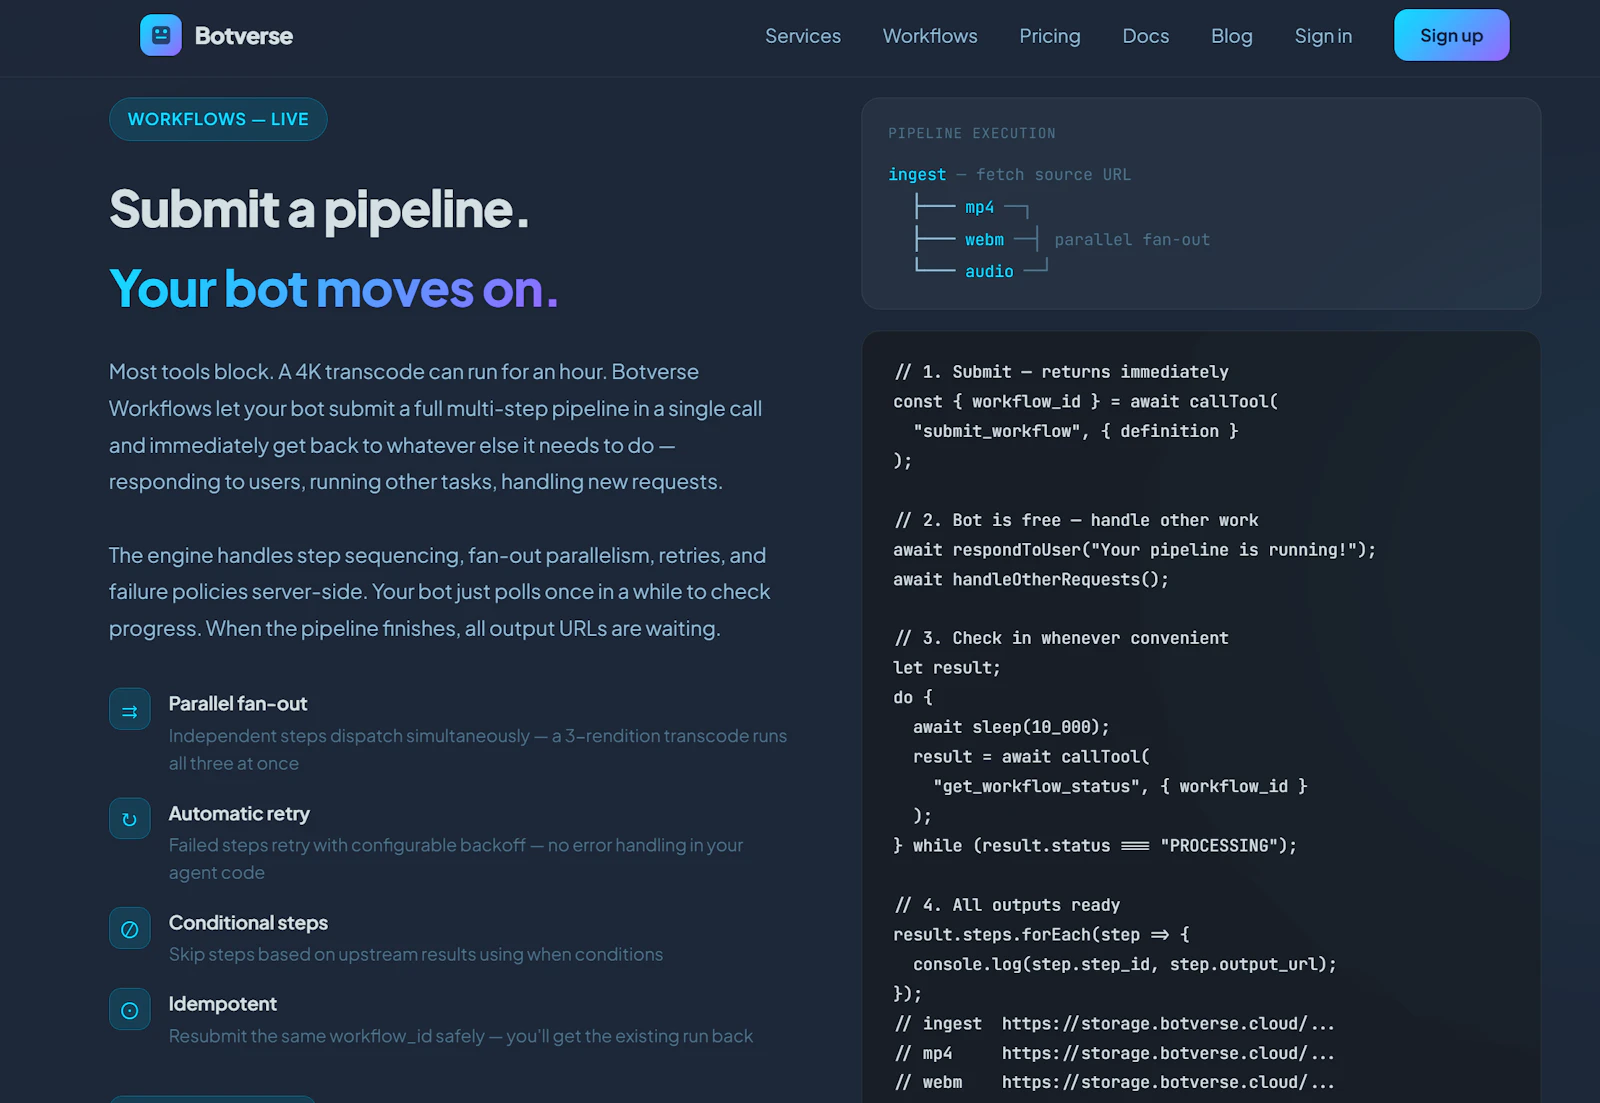
Task: Click 'Resubmit the same workflow_id safely' description
Action: point(461,1037)
